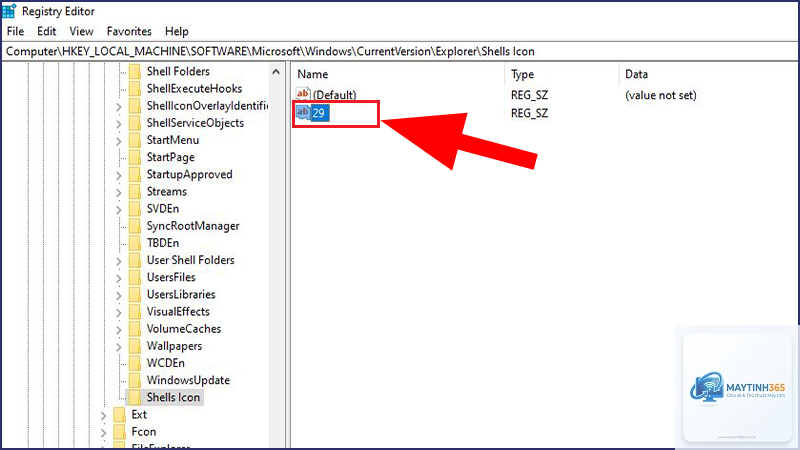This screenshot has height=450, width=800.
Task: Expand the Wallpapers key
Action: click(x=118, y=347)
